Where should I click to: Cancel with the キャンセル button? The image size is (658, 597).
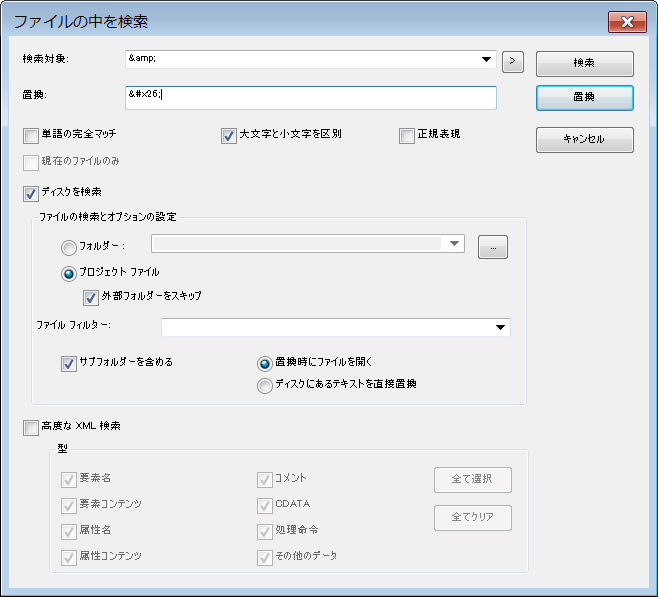[585, 140]
